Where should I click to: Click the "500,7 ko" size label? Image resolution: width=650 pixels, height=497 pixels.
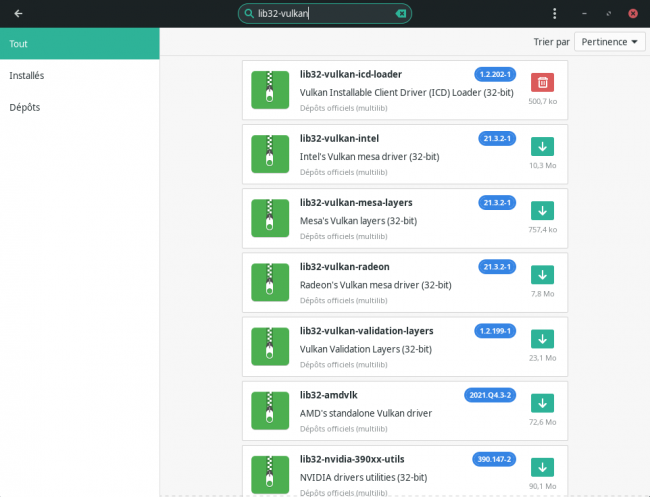tap(542, 102)
